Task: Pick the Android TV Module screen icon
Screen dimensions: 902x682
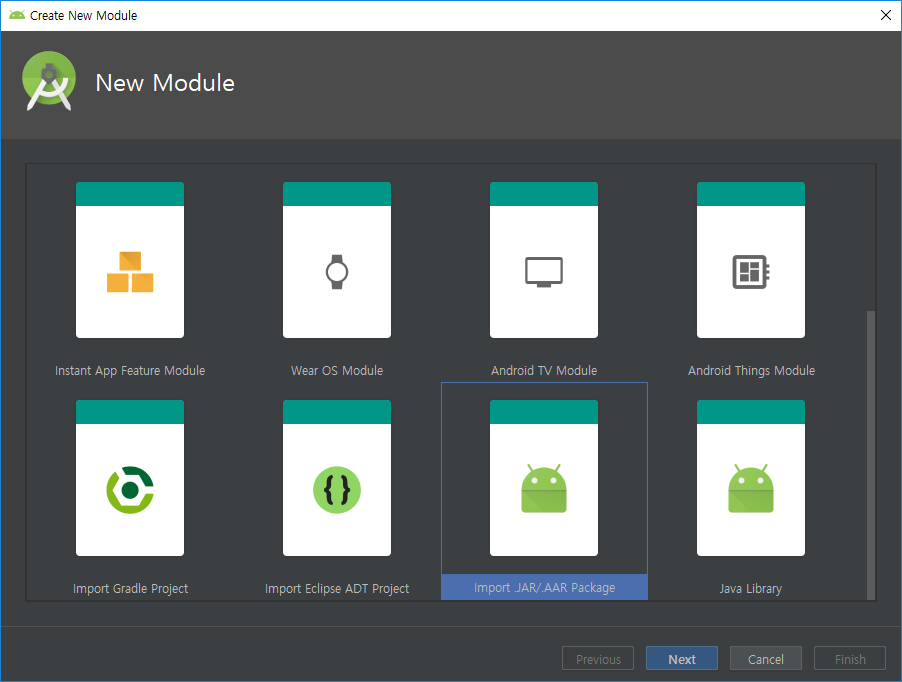Action: (544, 272)
